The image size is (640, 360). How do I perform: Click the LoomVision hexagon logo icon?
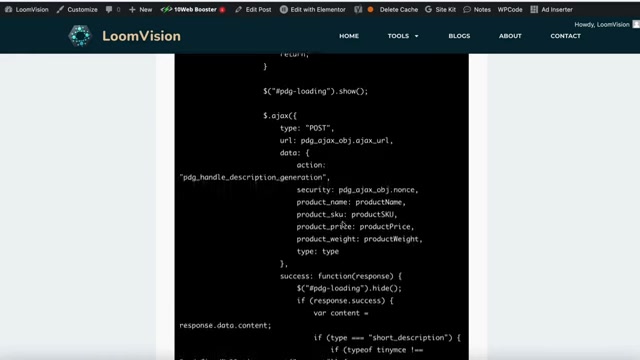tap(80, 36)
